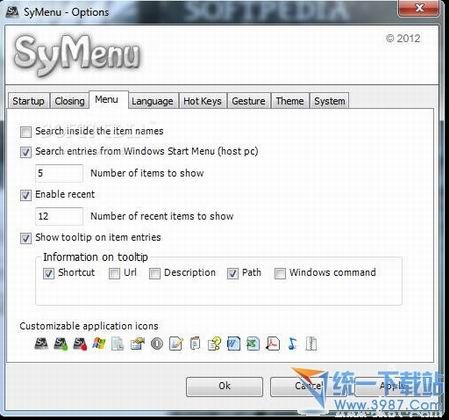
Task: Disable the Enable recent checkbox
Action: pos(26,195)
